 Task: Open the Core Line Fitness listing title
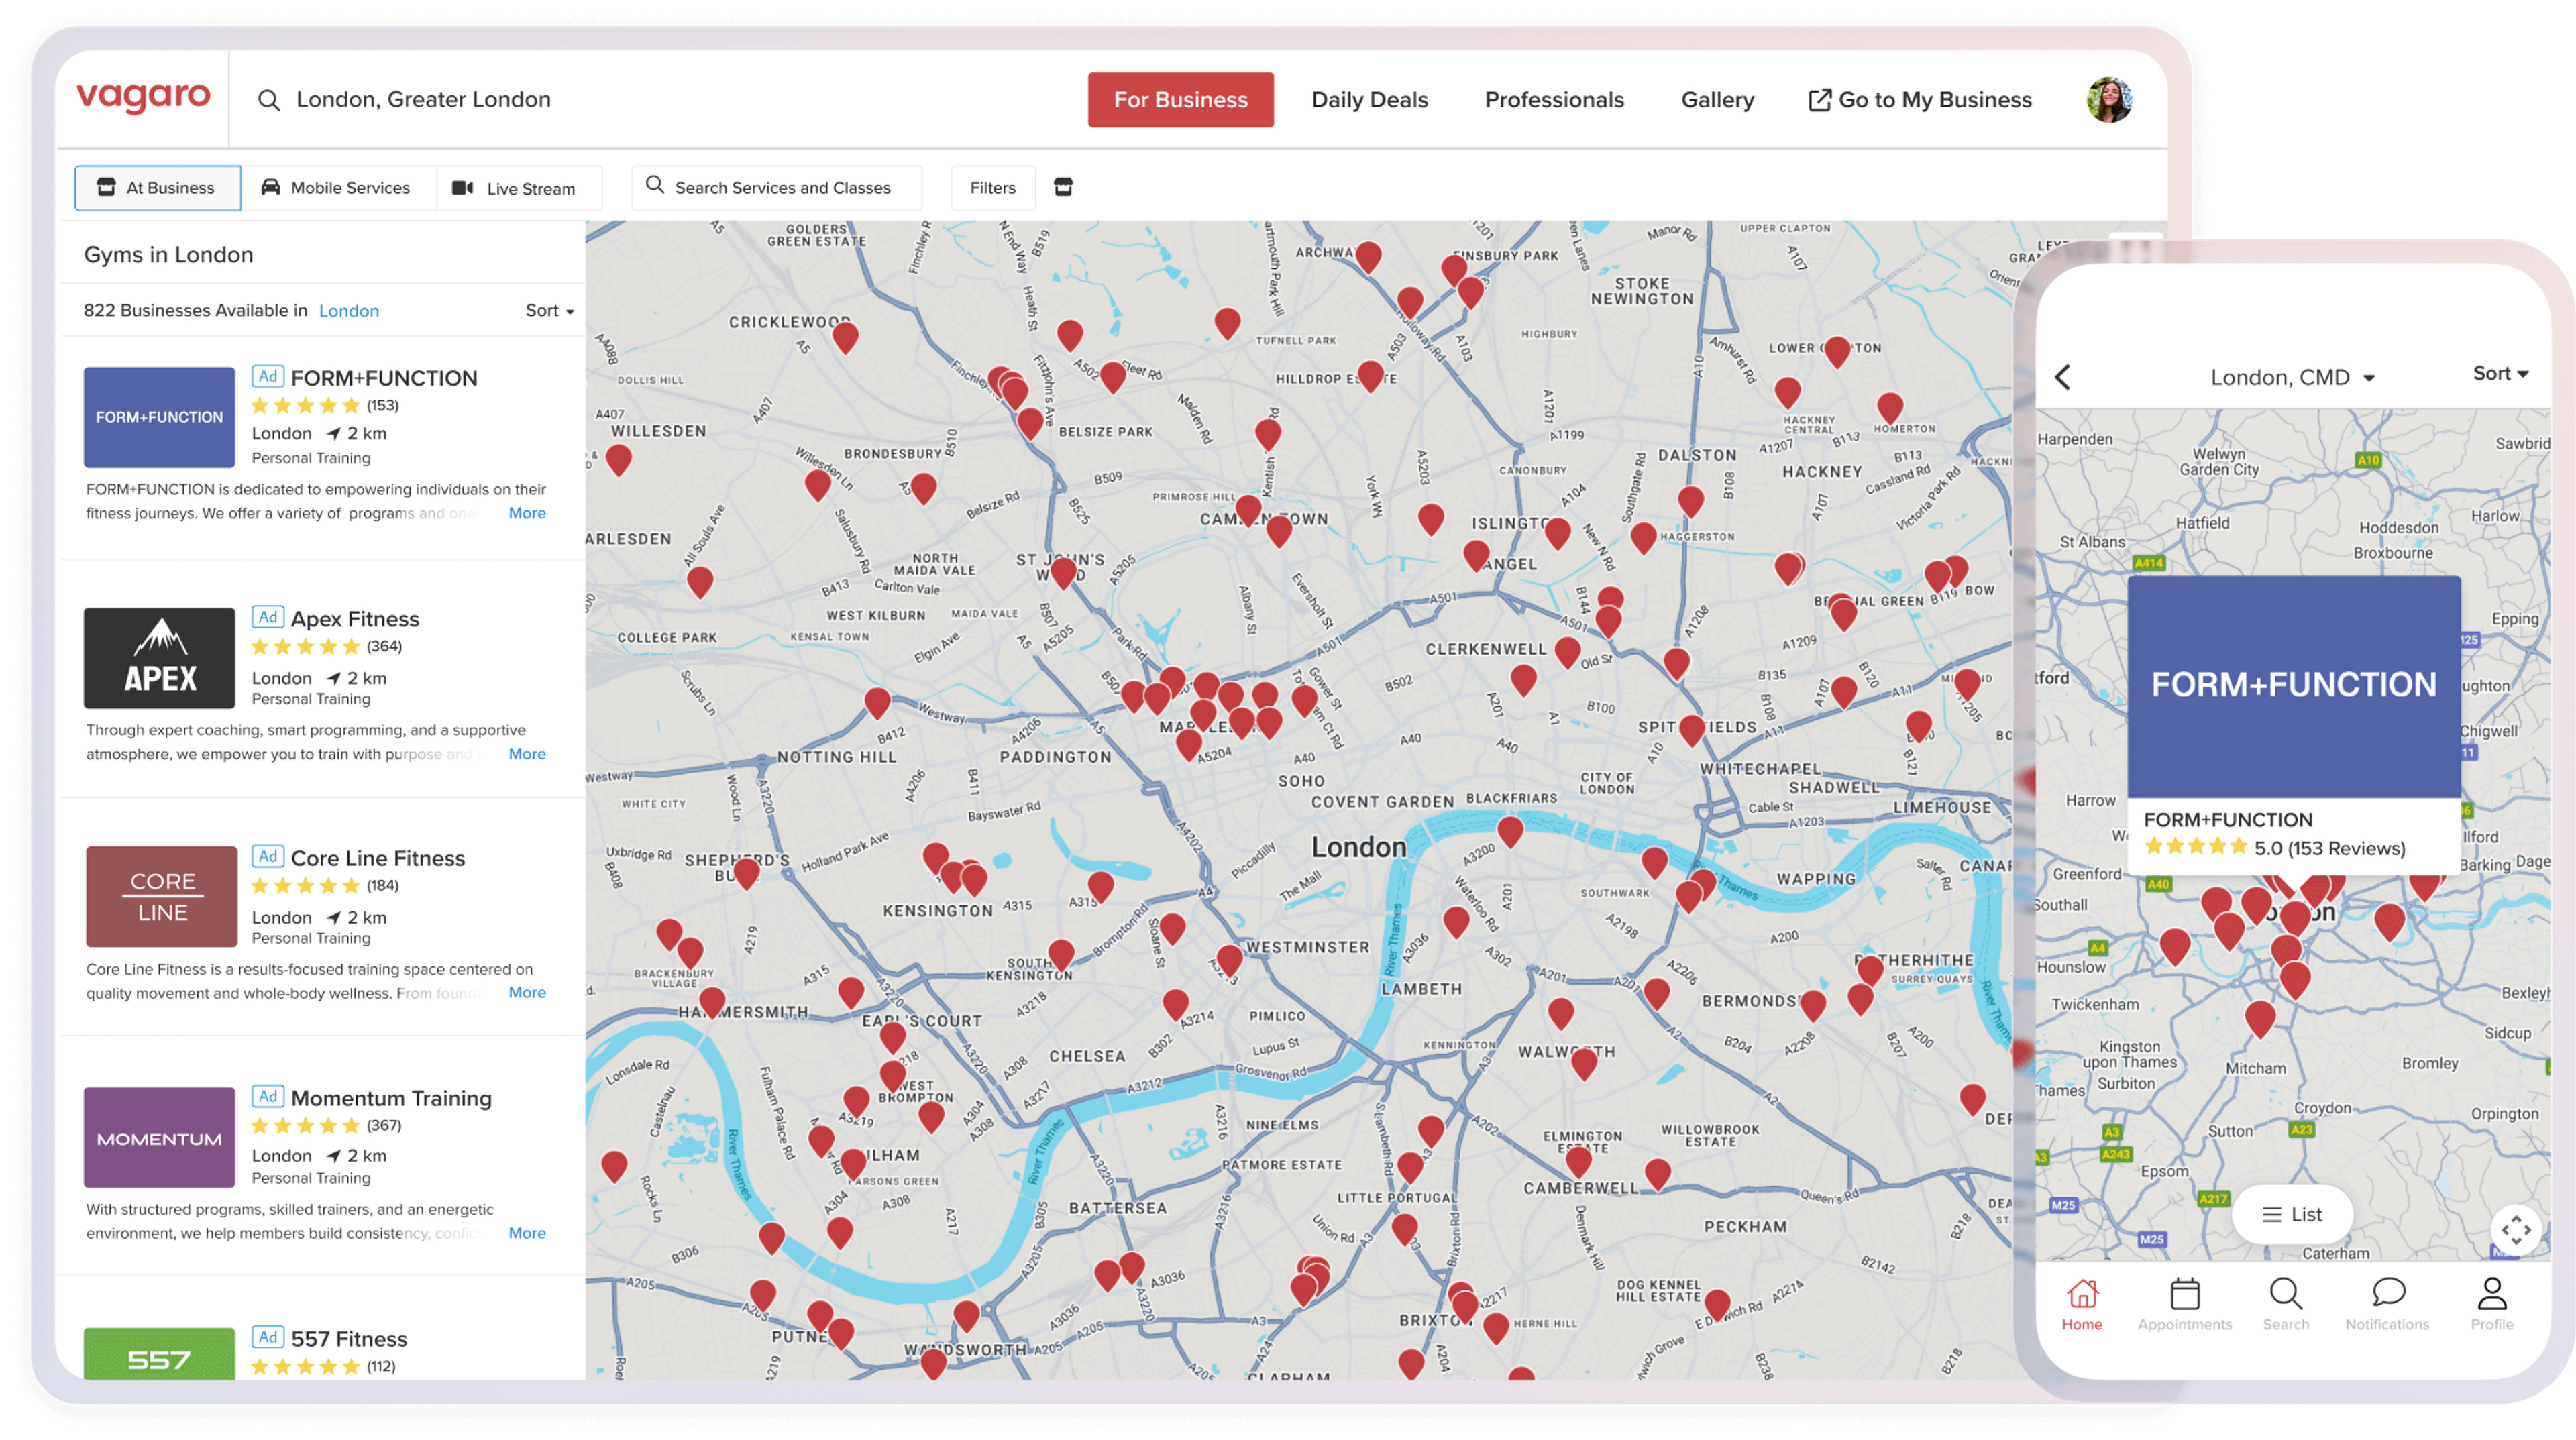(378, 858)
